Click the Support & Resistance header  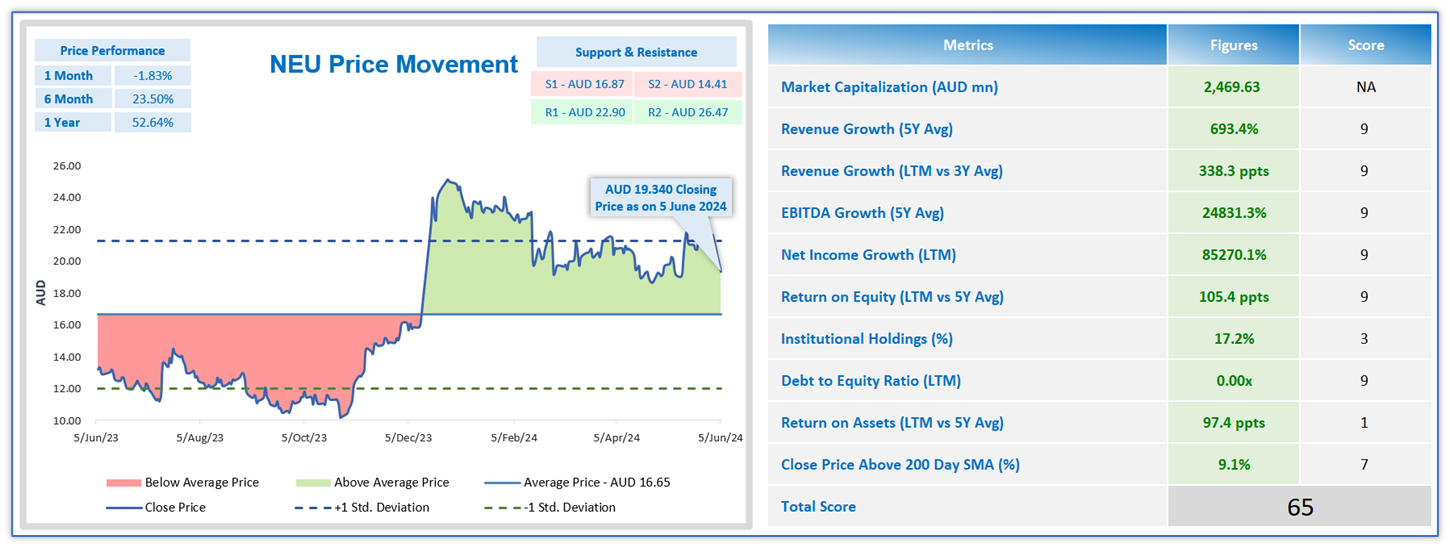[x=636, y=52]
